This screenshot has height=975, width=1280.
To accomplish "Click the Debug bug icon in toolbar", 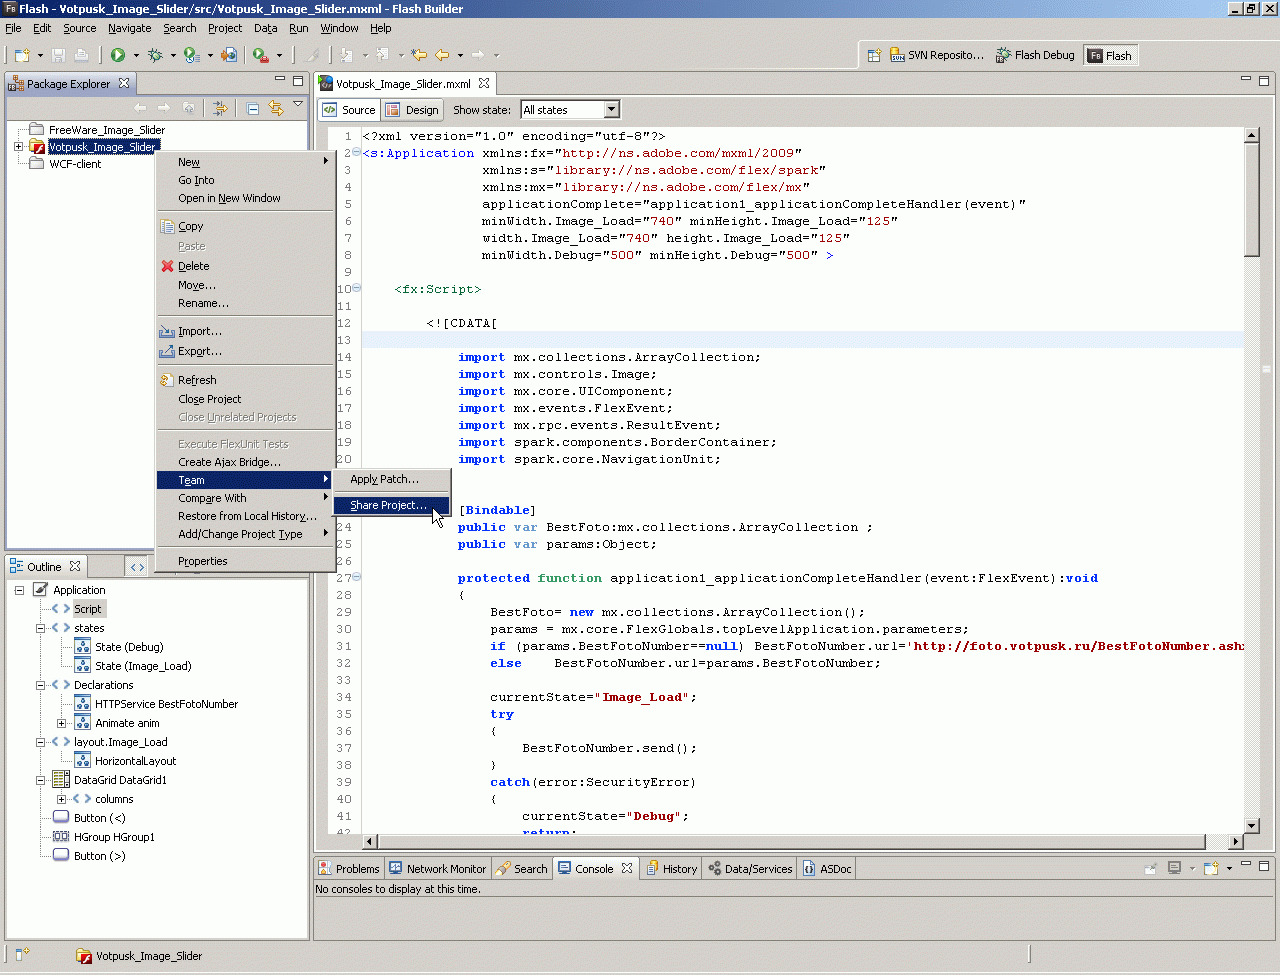I will pyautogui.click(x=155, y=55).
